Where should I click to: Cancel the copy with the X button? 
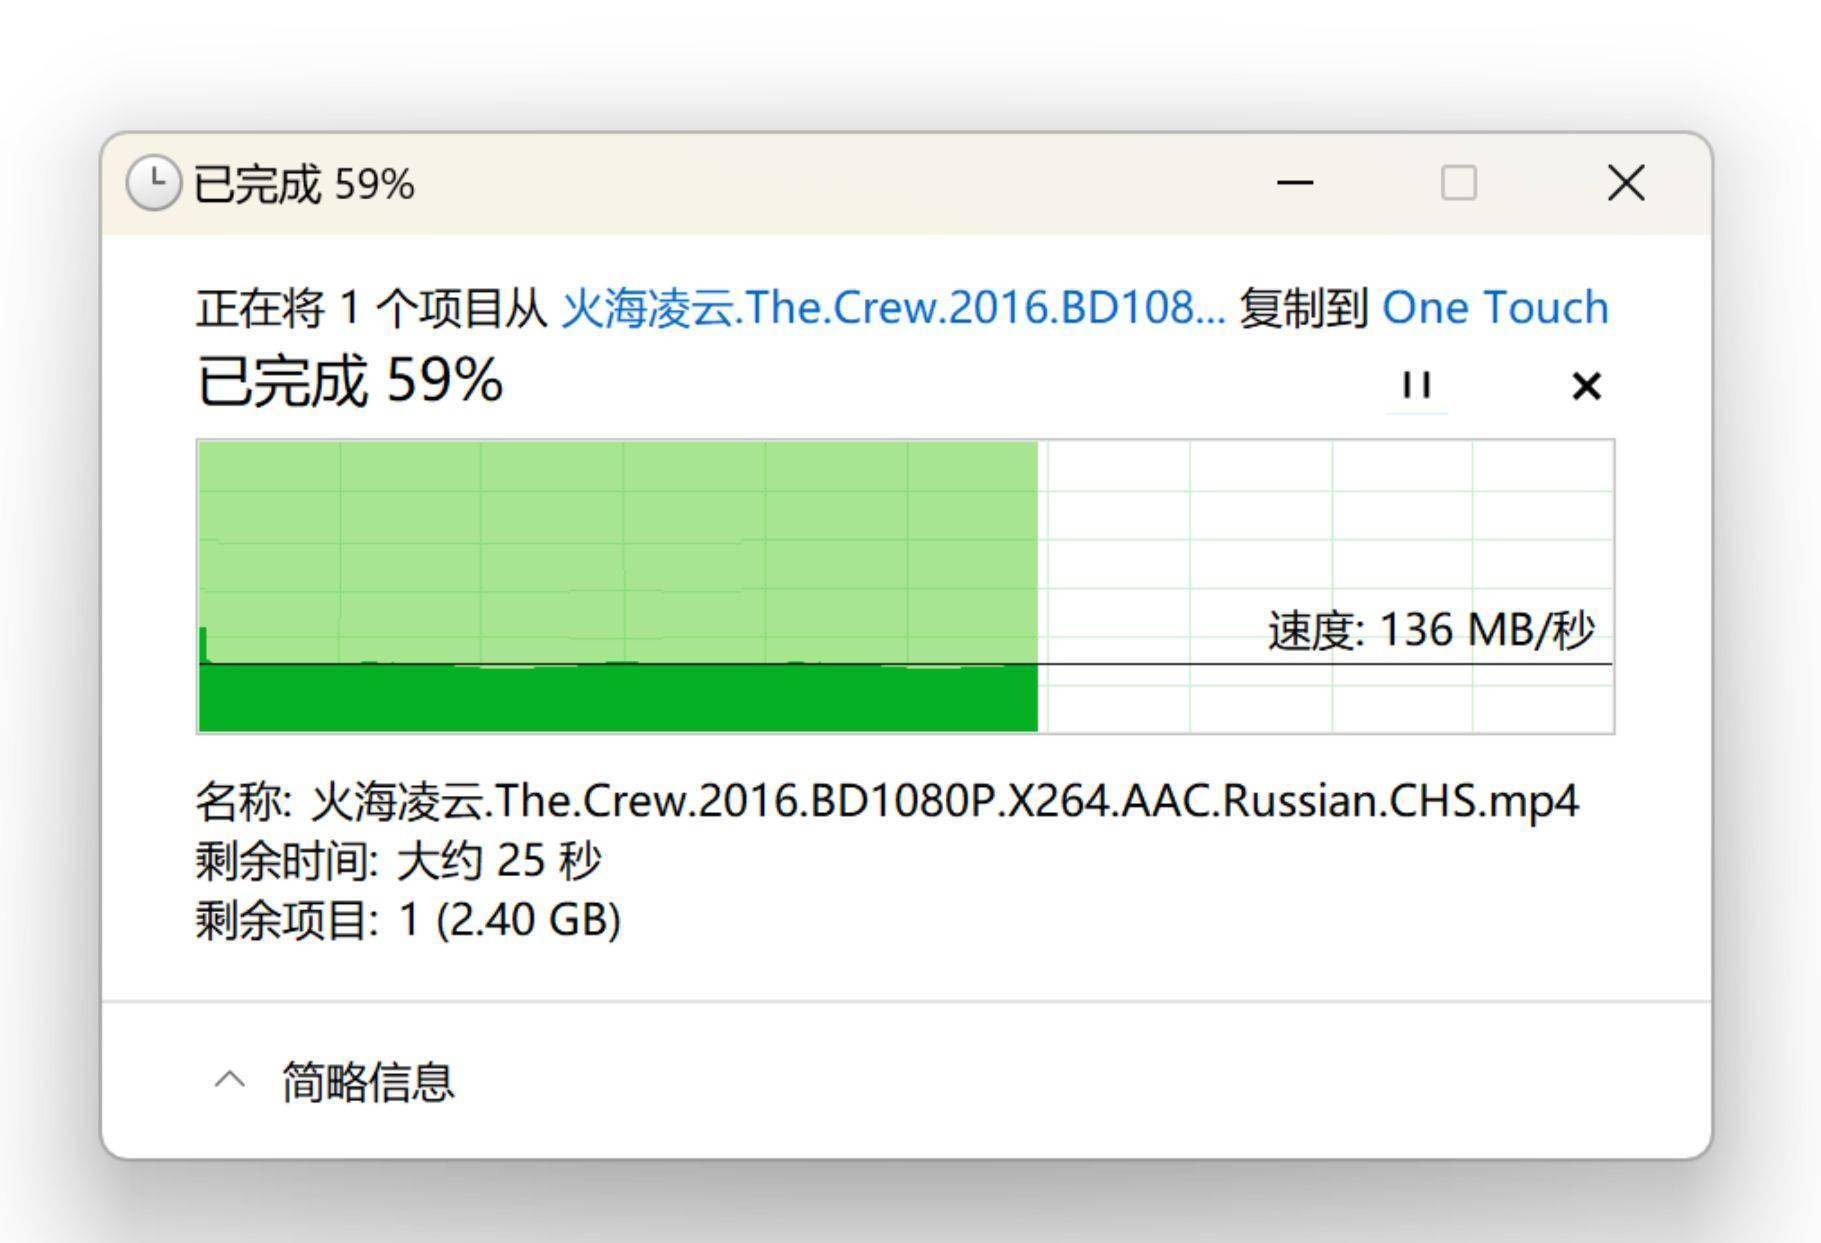tap(1586, 386)
